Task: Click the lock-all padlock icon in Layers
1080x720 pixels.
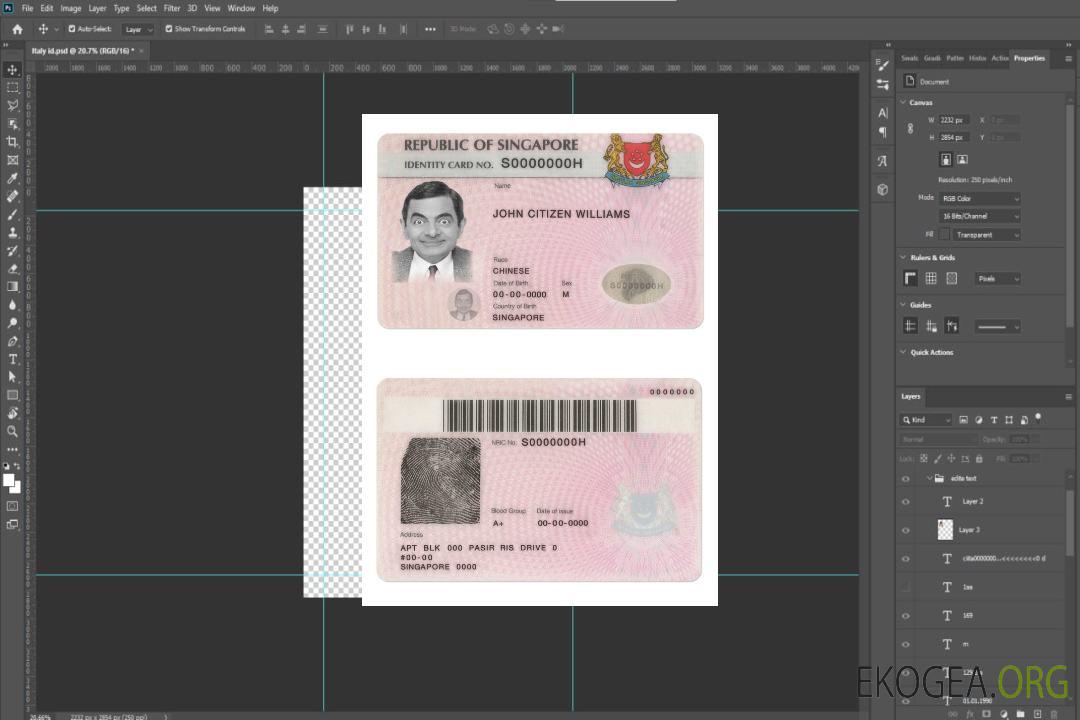Action: click(x=979, y=458)
